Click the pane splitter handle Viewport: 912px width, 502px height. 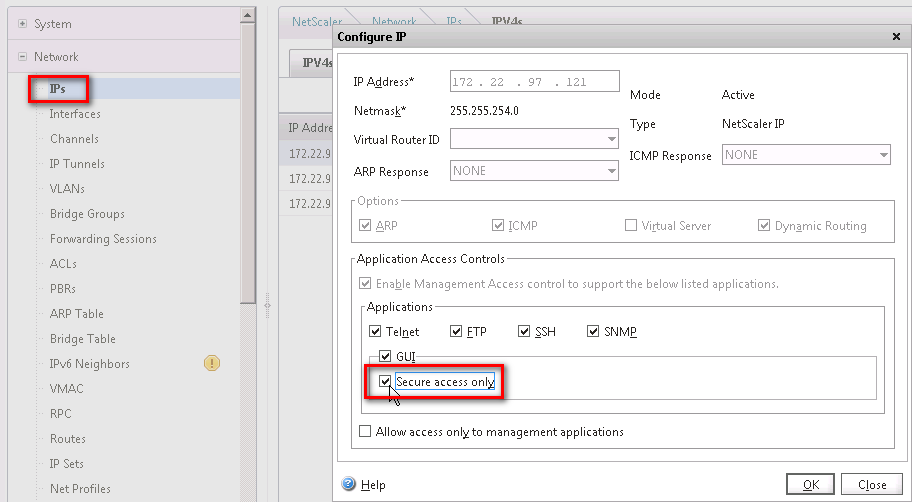(x=268, y=305)
